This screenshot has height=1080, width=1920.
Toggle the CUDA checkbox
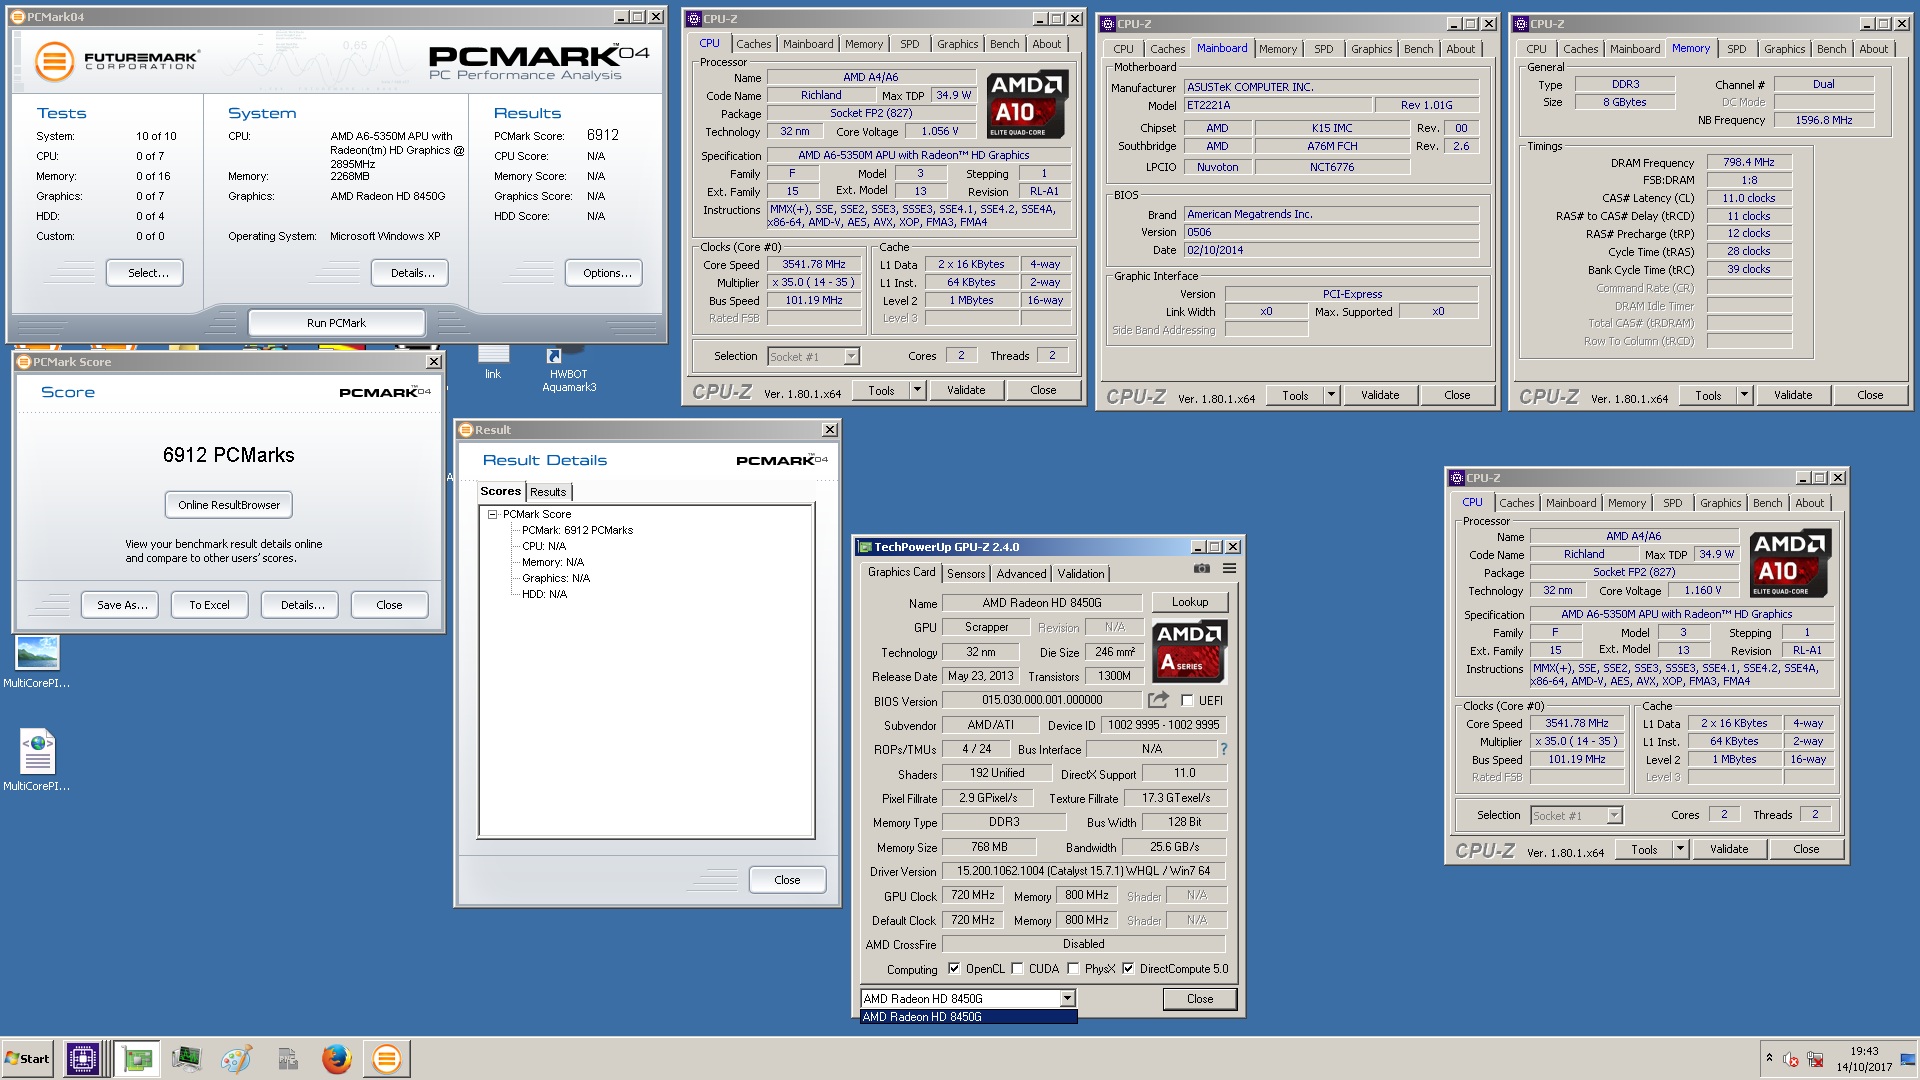coord(1017,968)
